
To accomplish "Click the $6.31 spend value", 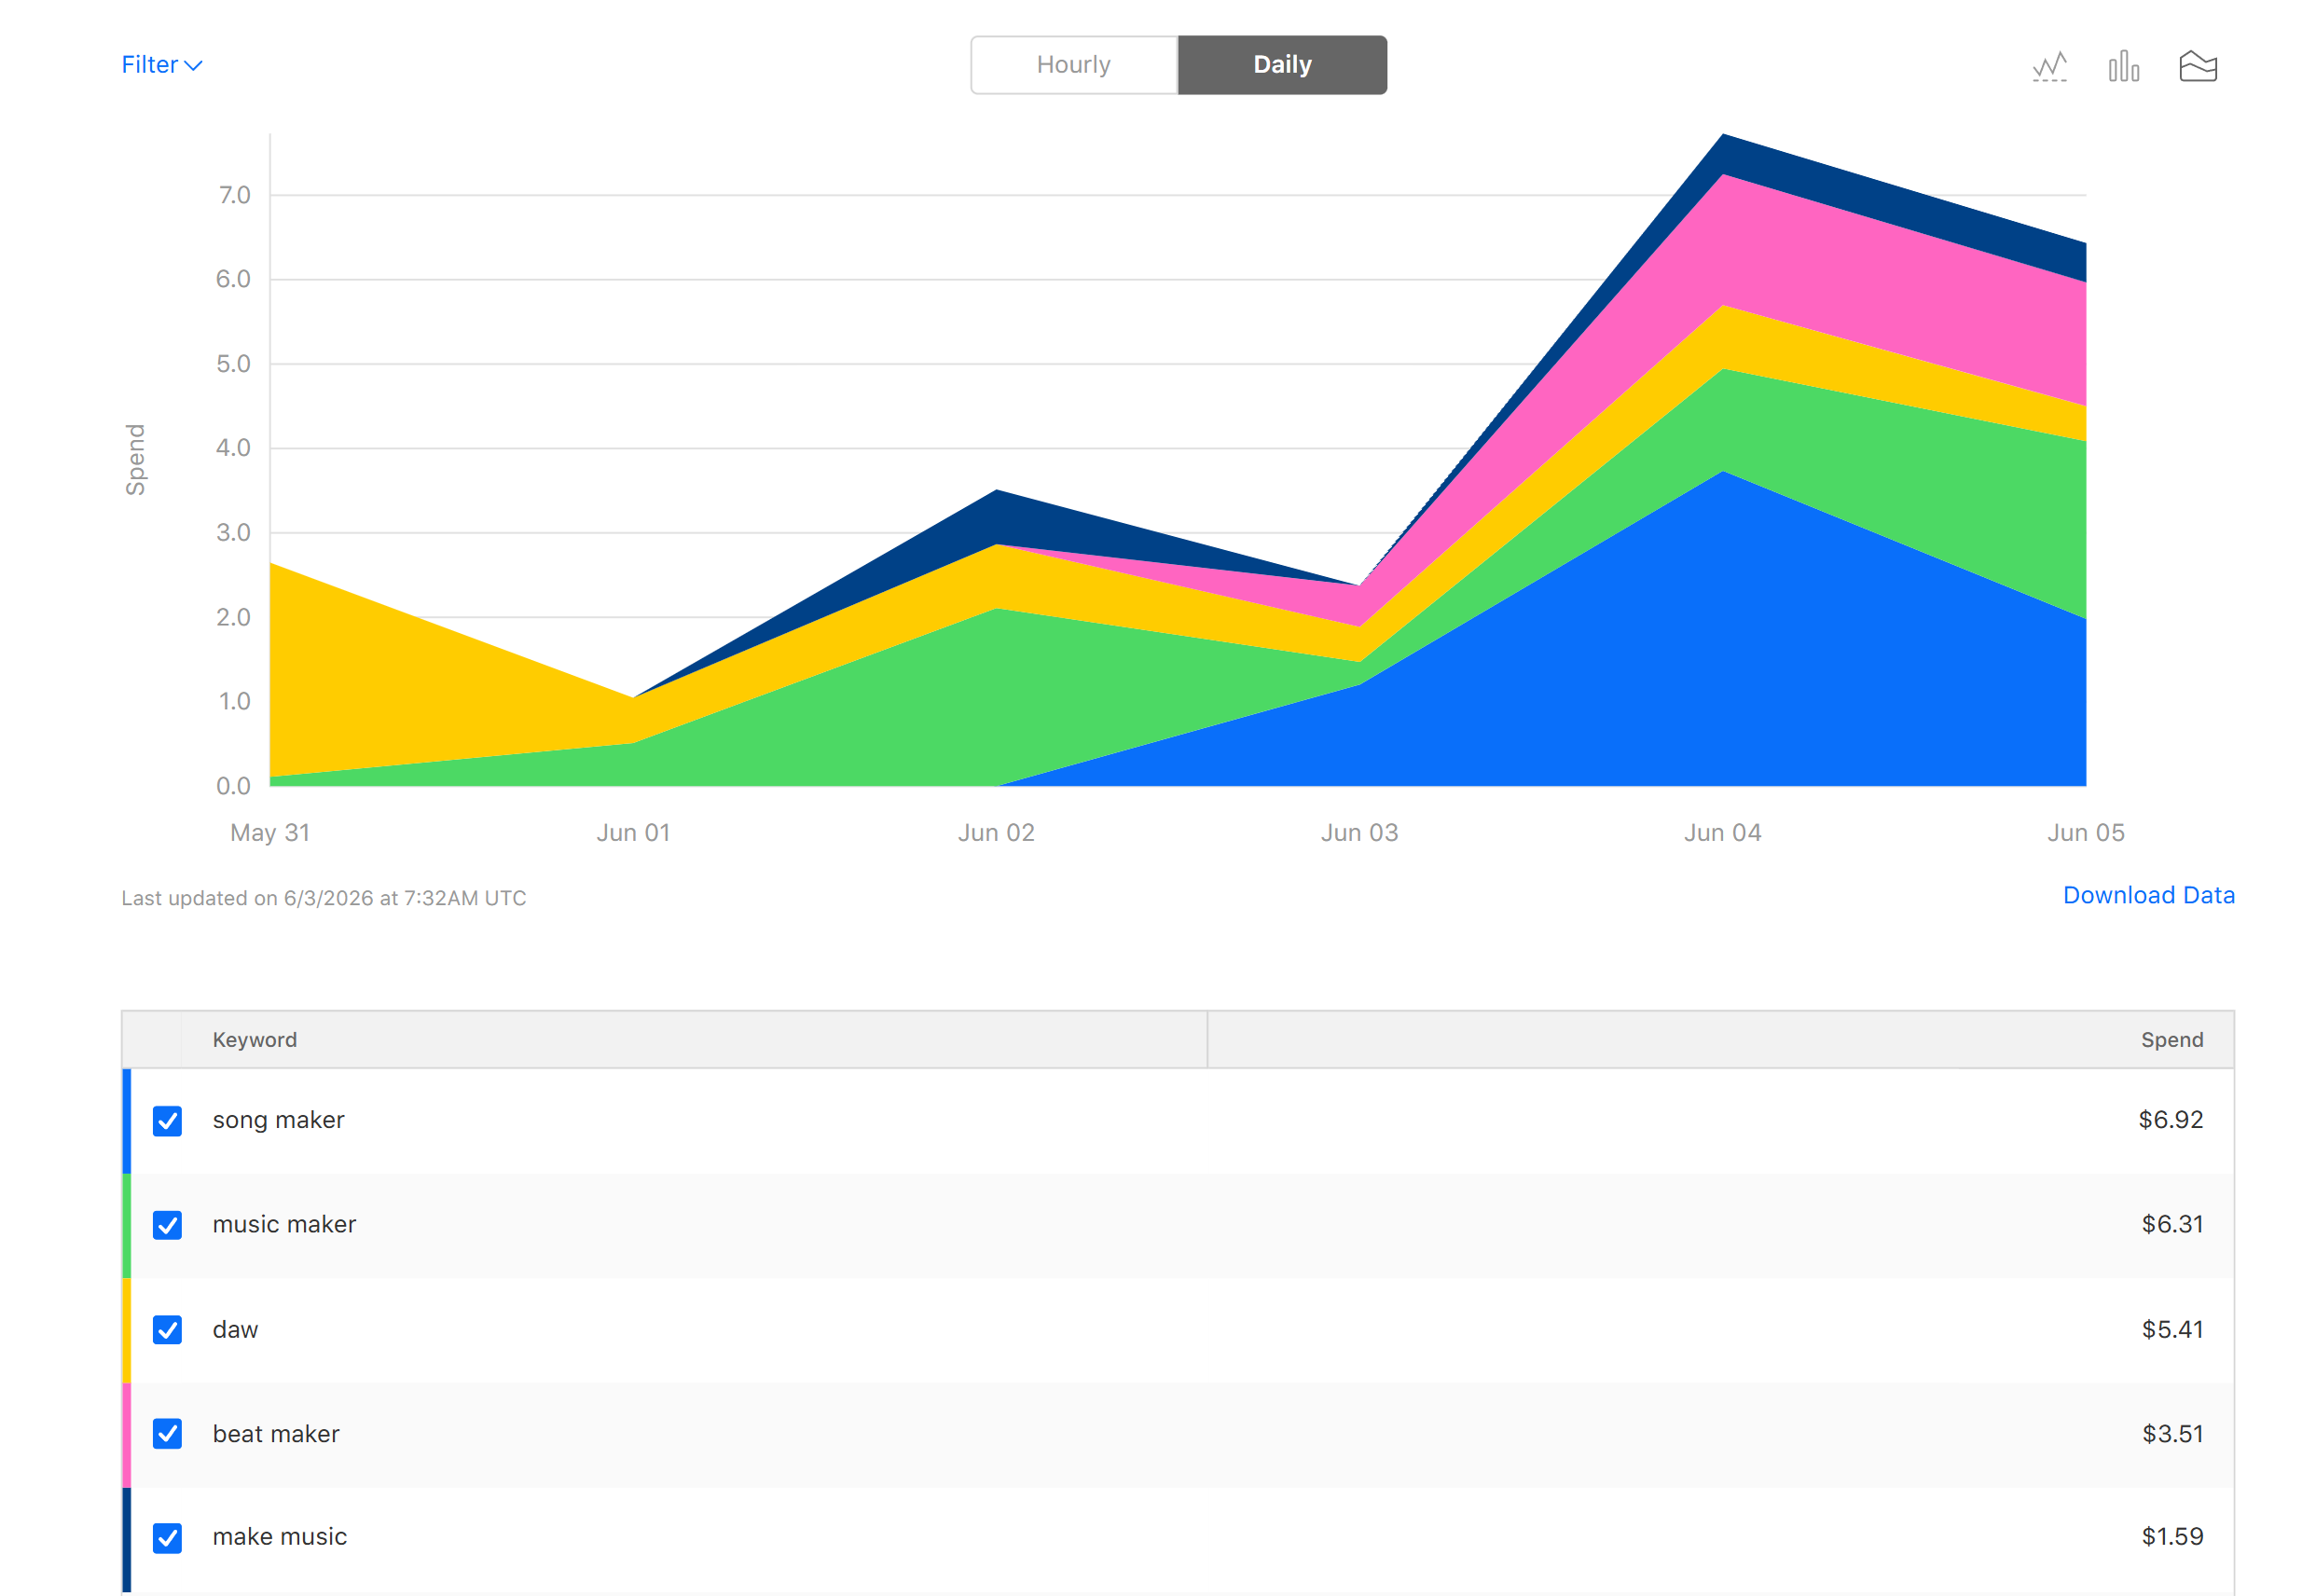I will coord(2172,1224).
